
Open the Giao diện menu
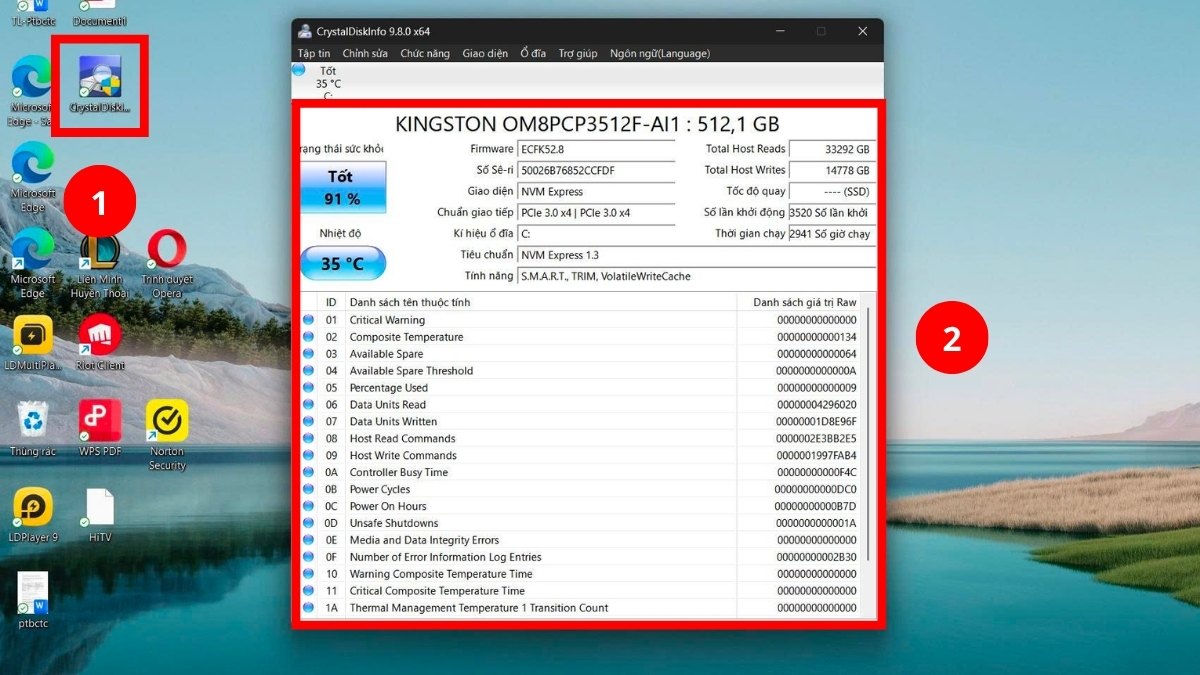(485, 53)
